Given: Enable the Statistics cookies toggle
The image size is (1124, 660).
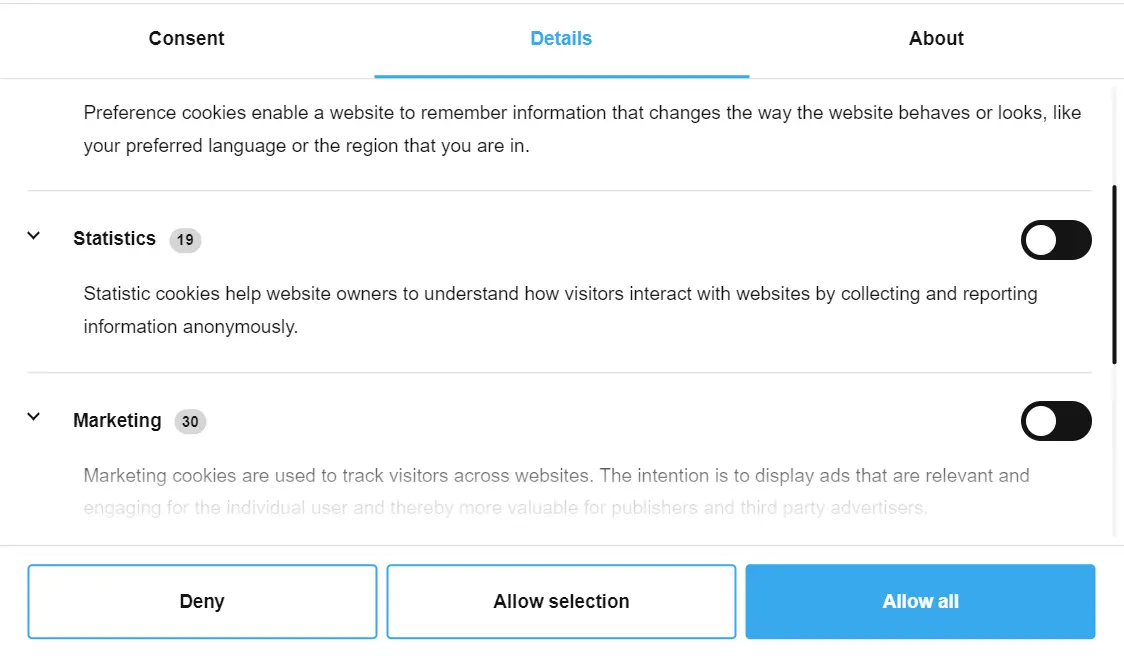Looking at the screenshot, I should coord(1056,240).
